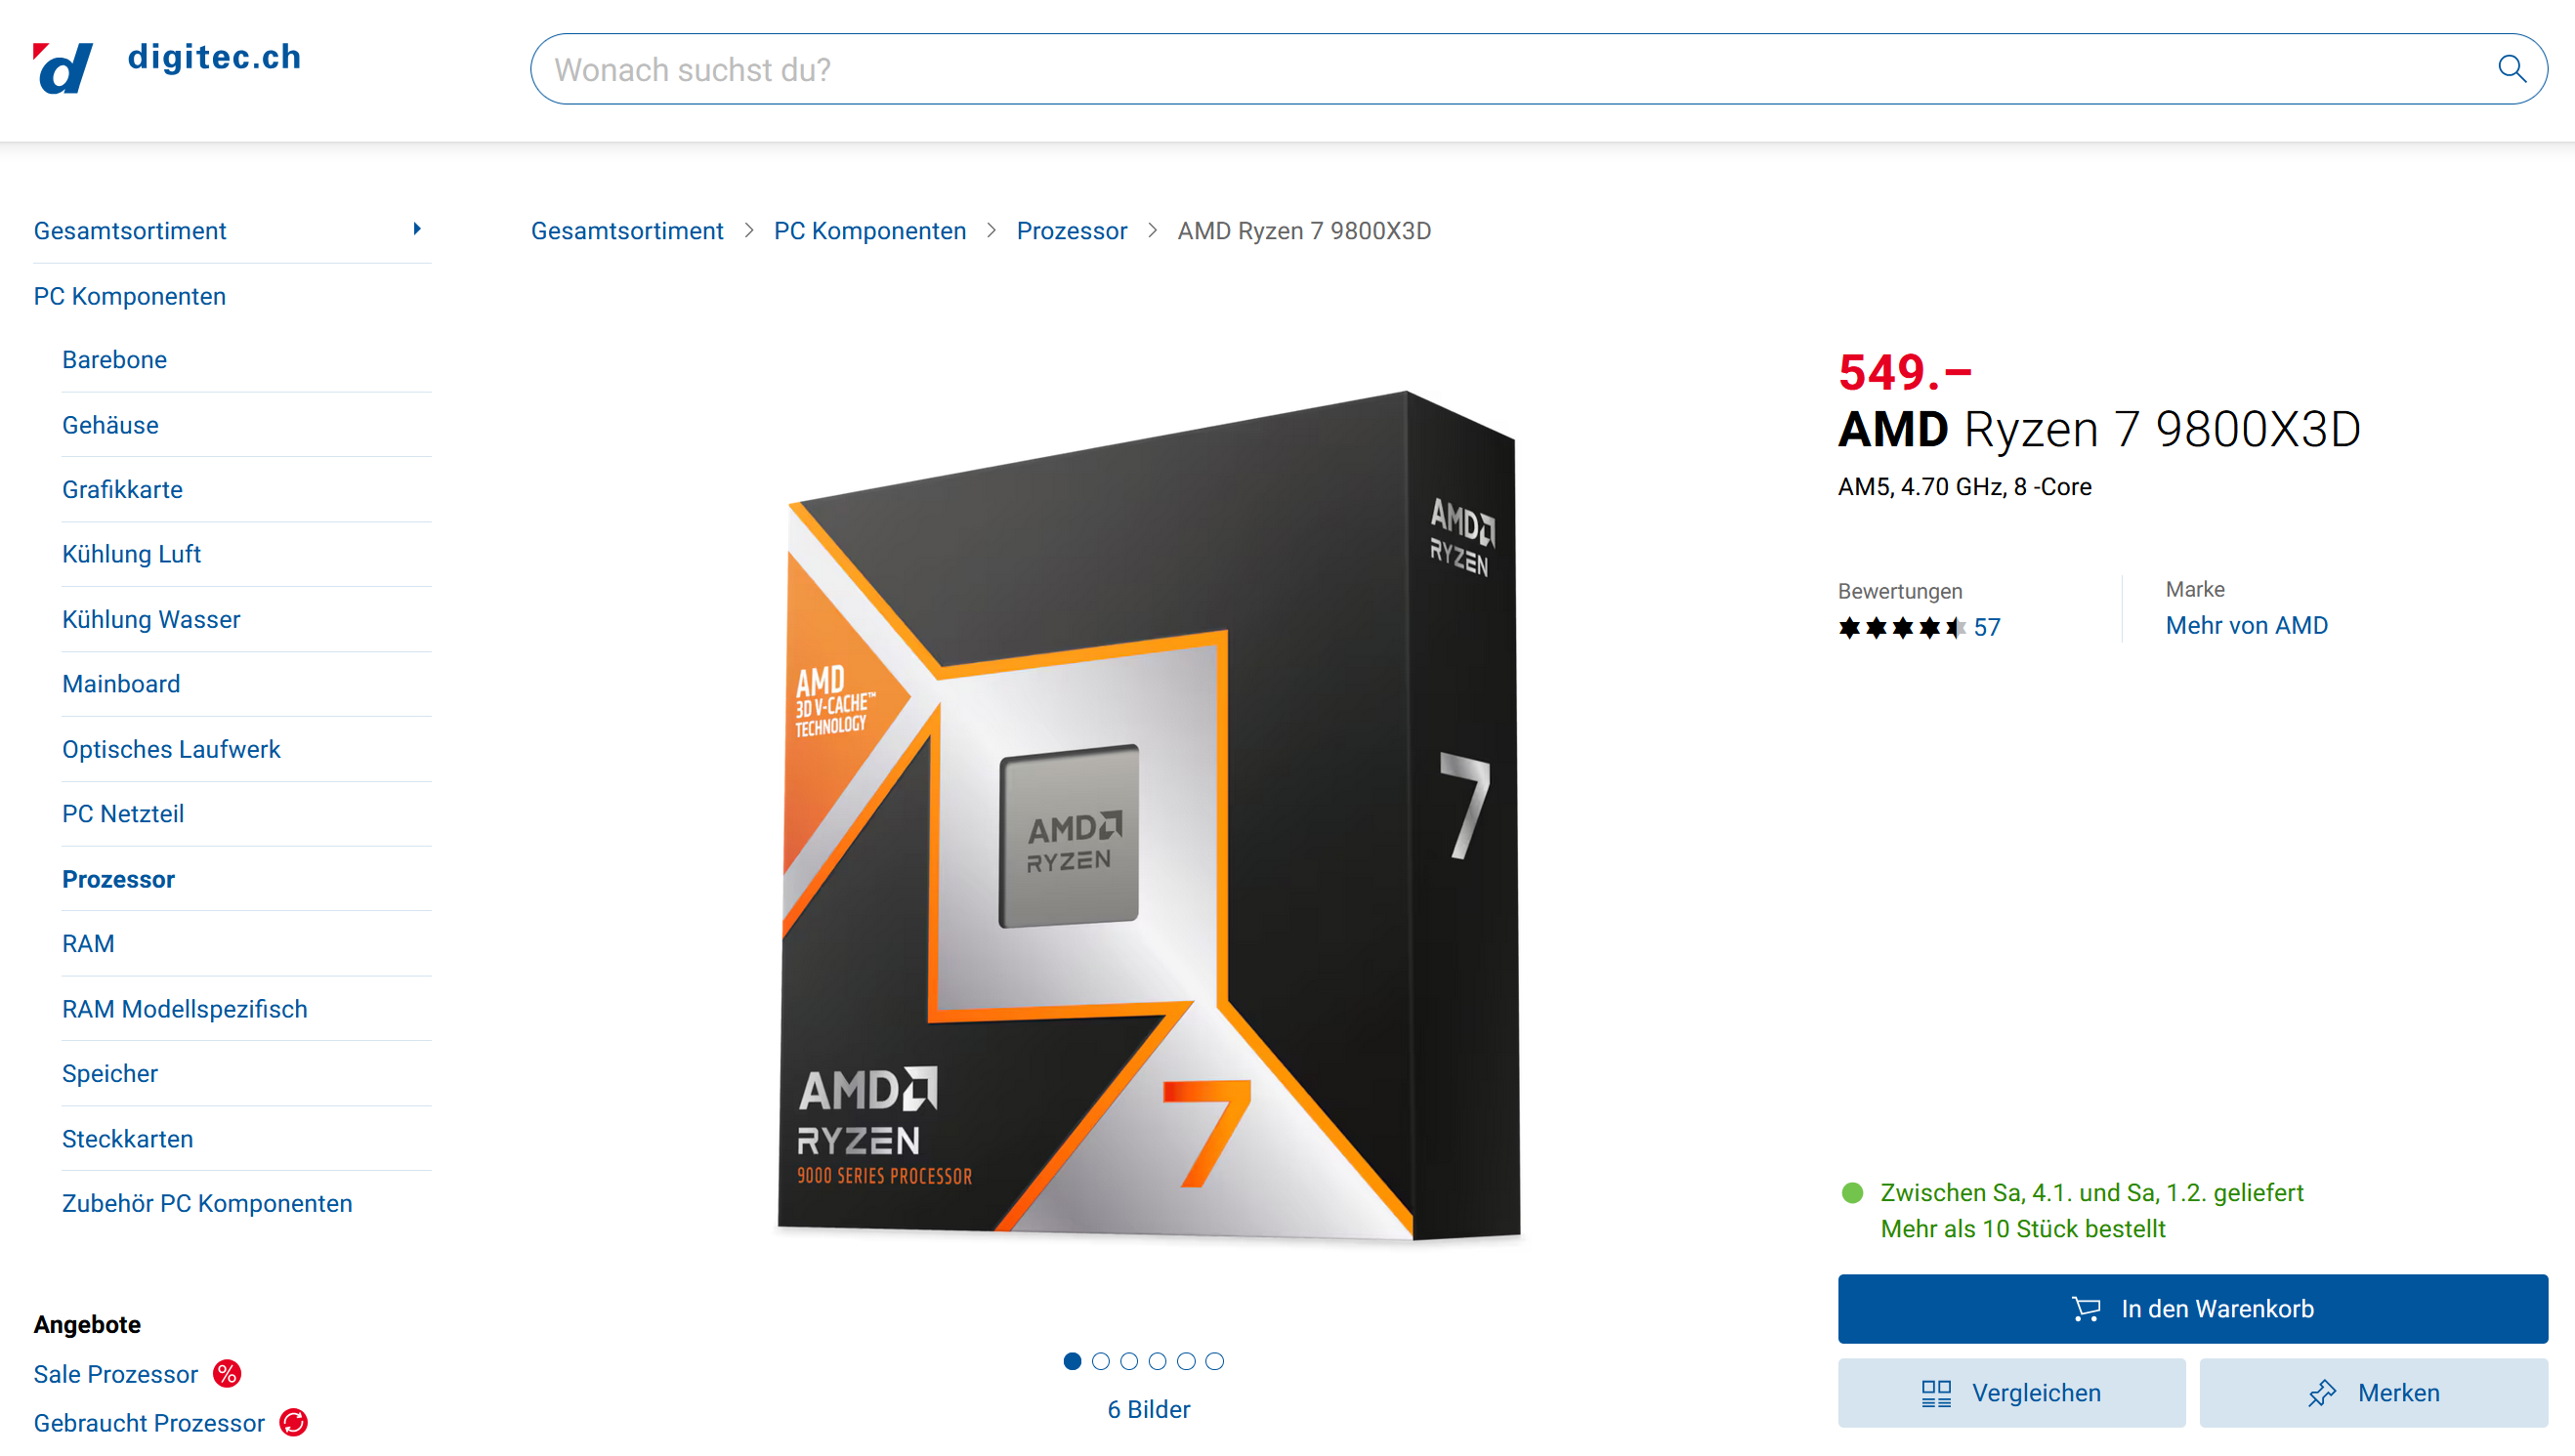
Task: Expand the Gesamtsortiment sidebar arrow
Action: (x=417, y=229)
